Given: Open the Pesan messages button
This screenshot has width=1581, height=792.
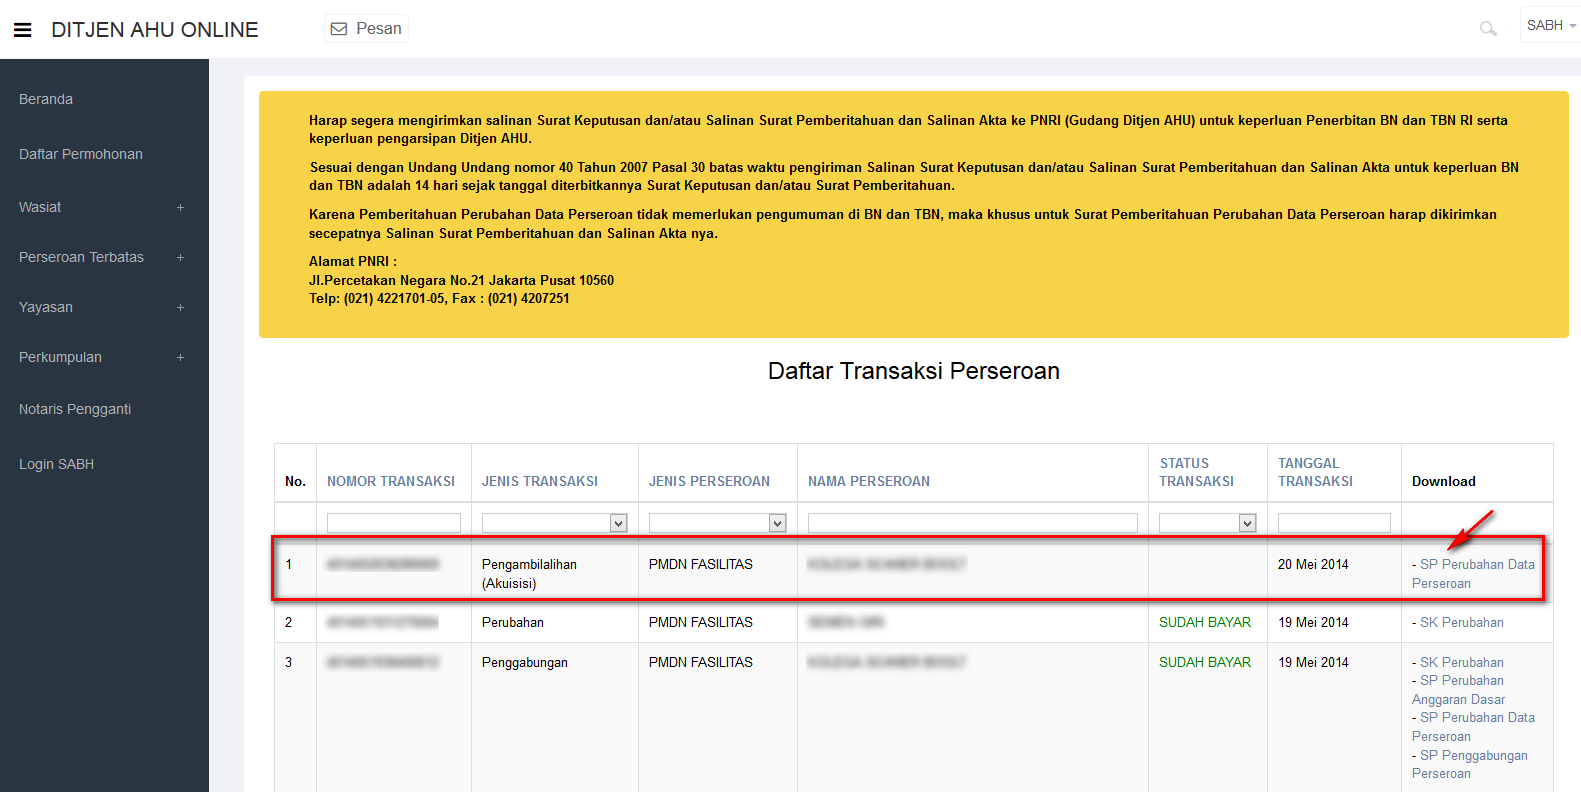Looking at the screenshot, I should click(366, 29).
